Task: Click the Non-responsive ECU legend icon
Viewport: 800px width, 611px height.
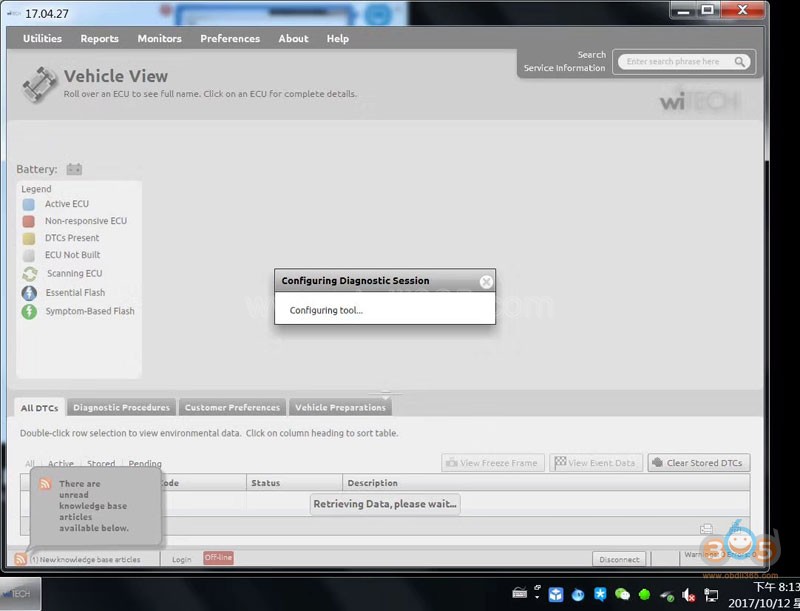Action: coord(30,221)
